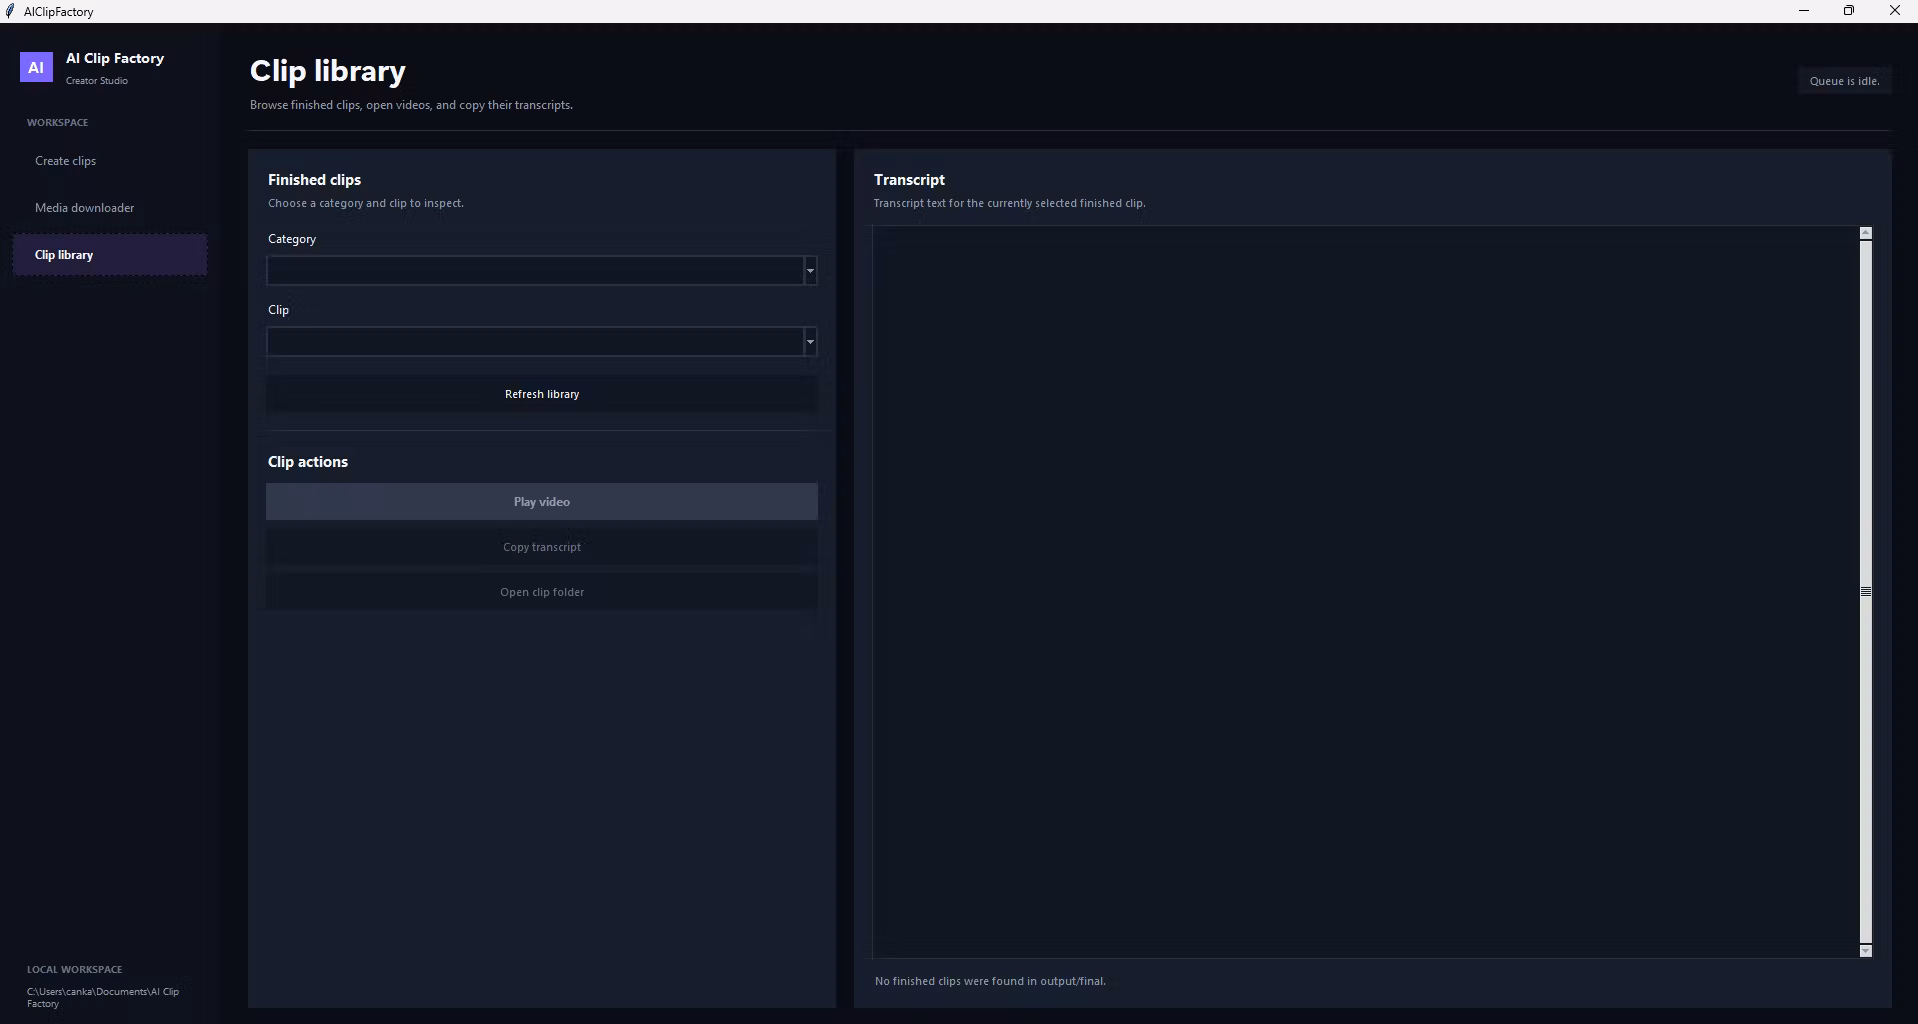
Task: Click the 'Clip actions' section heading
Action: [308, 462]
